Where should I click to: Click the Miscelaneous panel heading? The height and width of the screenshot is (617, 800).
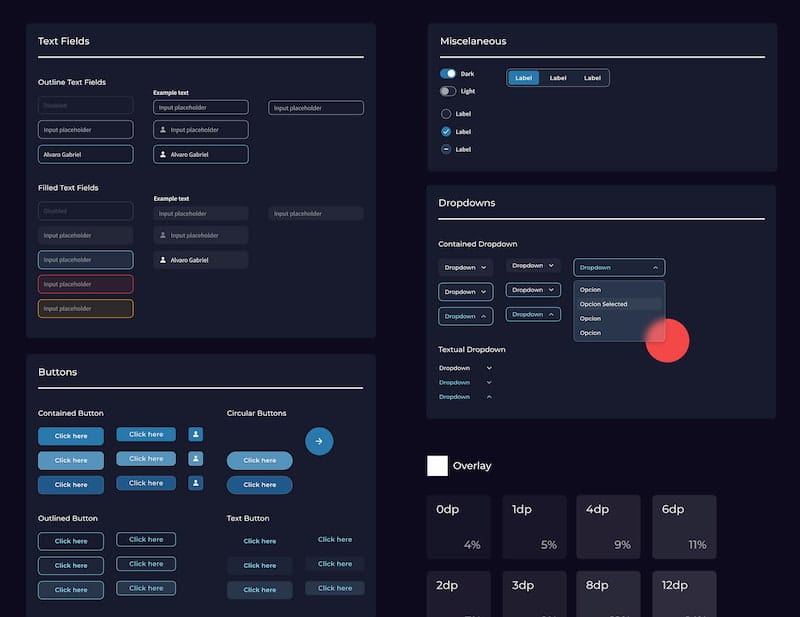pyautogui.click(x=473, y=41)
